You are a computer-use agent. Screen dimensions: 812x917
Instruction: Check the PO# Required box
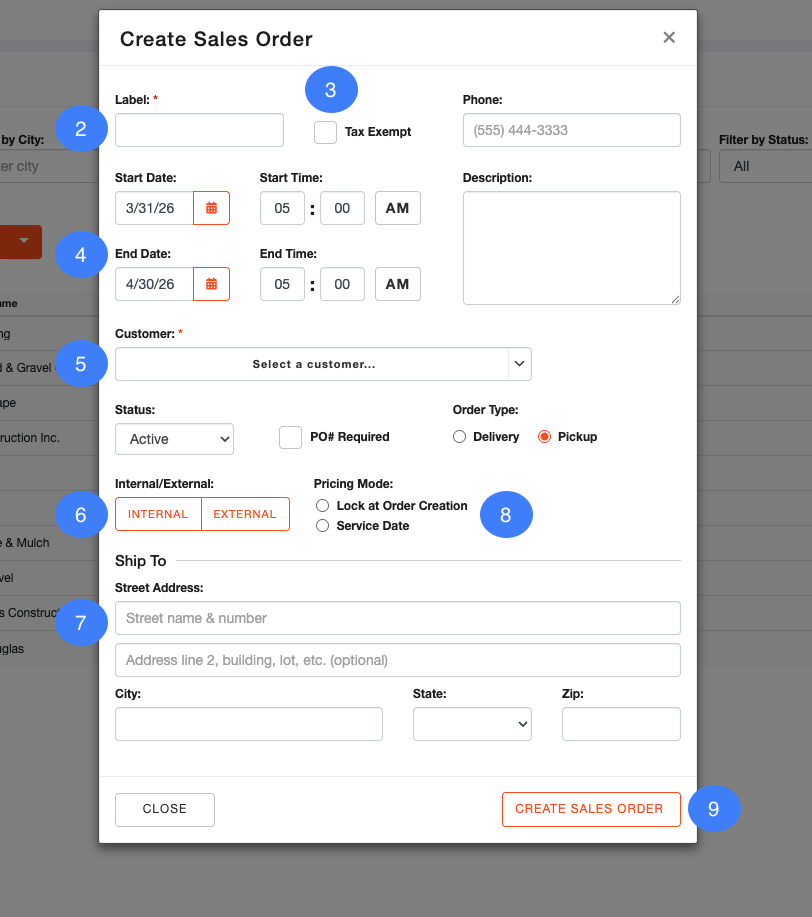click(x=290, y=437)
